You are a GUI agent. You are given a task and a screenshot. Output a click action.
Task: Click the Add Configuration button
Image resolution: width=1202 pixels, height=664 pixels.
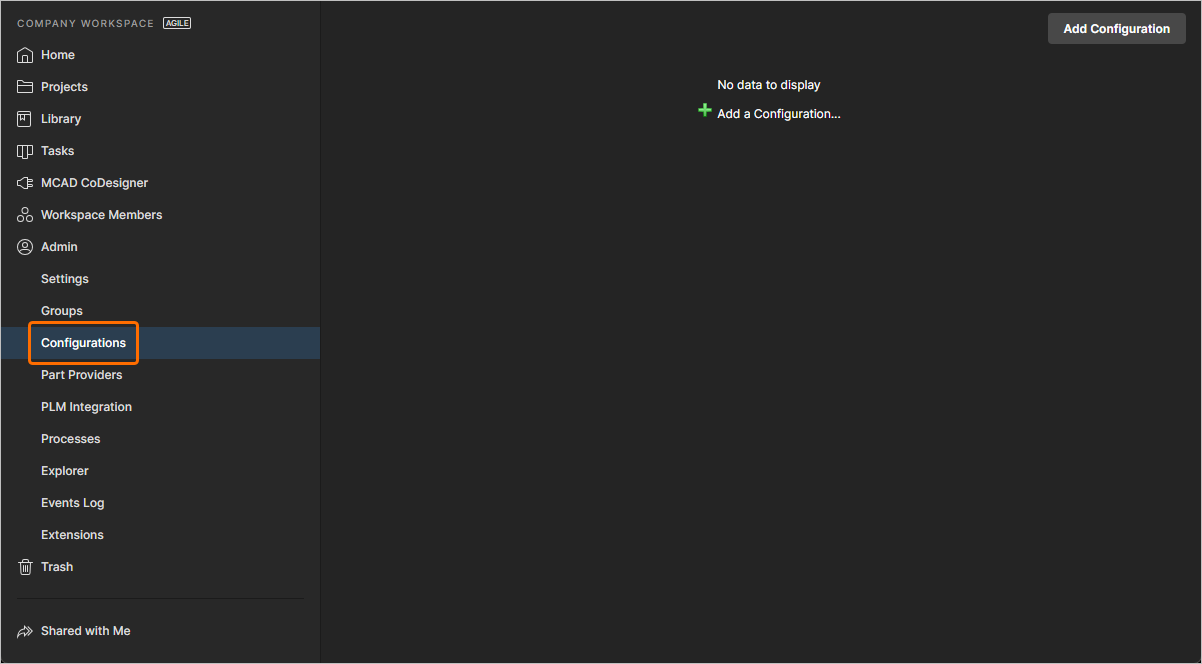[1116, 29]
